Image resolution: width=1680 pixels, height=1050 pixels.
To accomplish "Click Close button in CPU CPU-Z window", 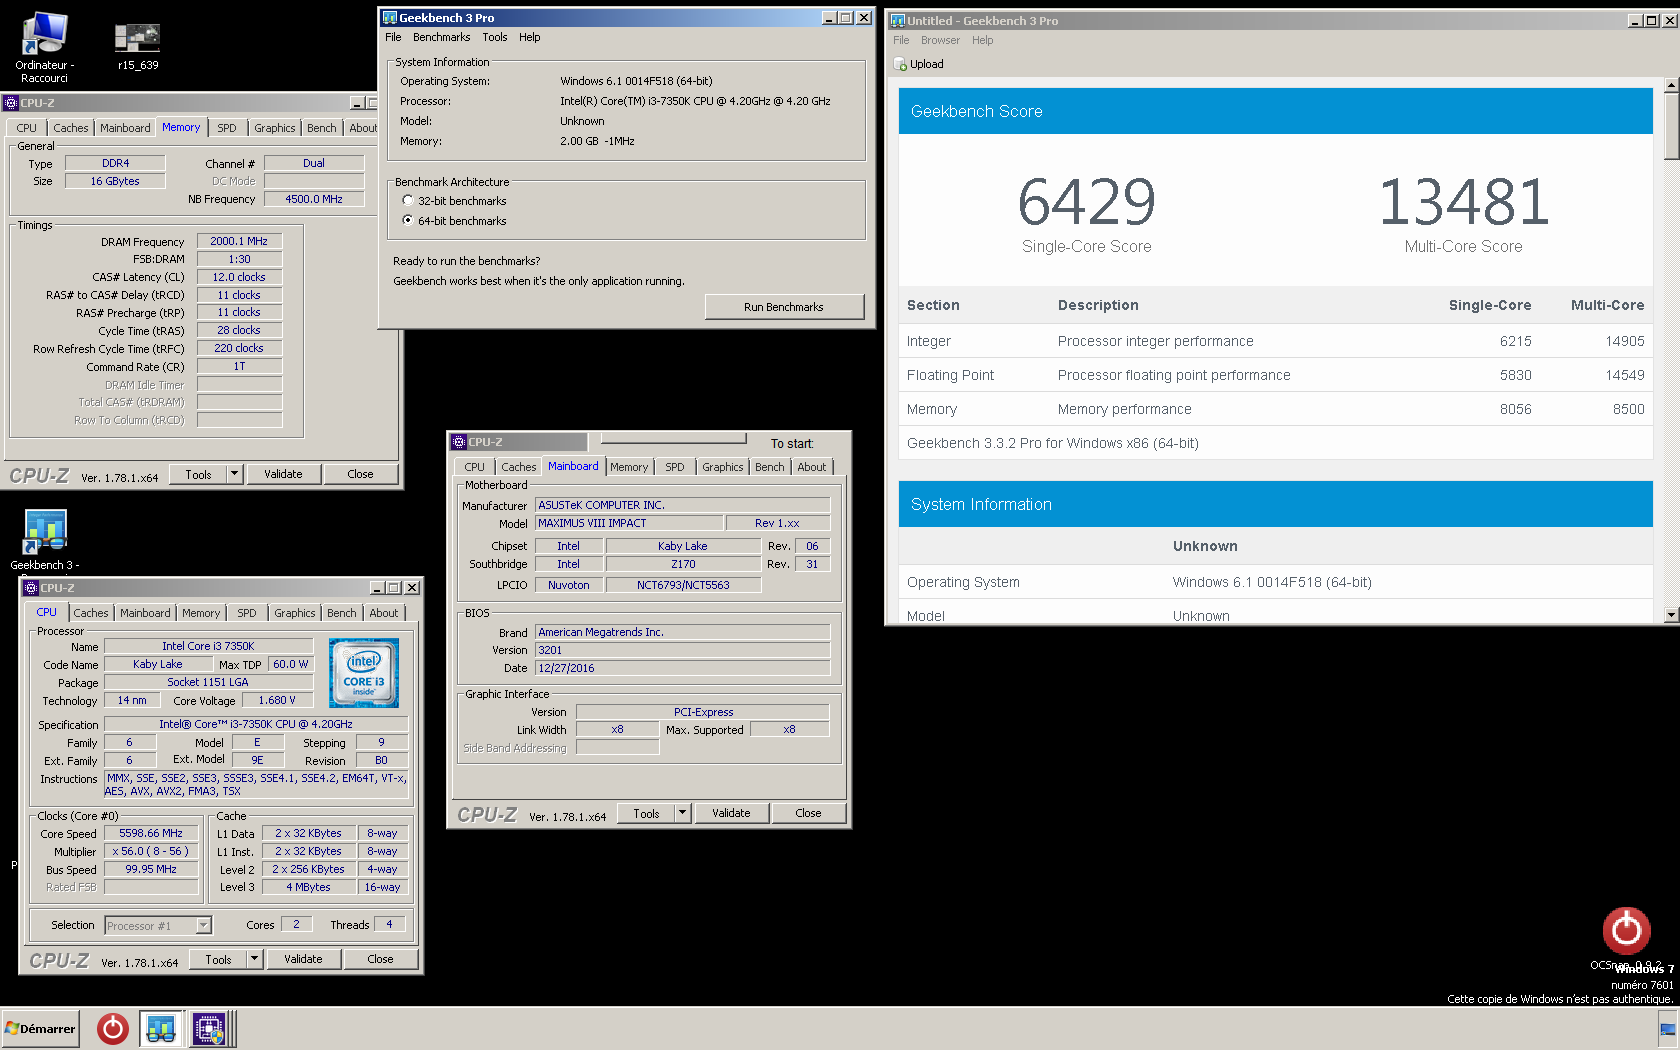I will coord(380,959).
